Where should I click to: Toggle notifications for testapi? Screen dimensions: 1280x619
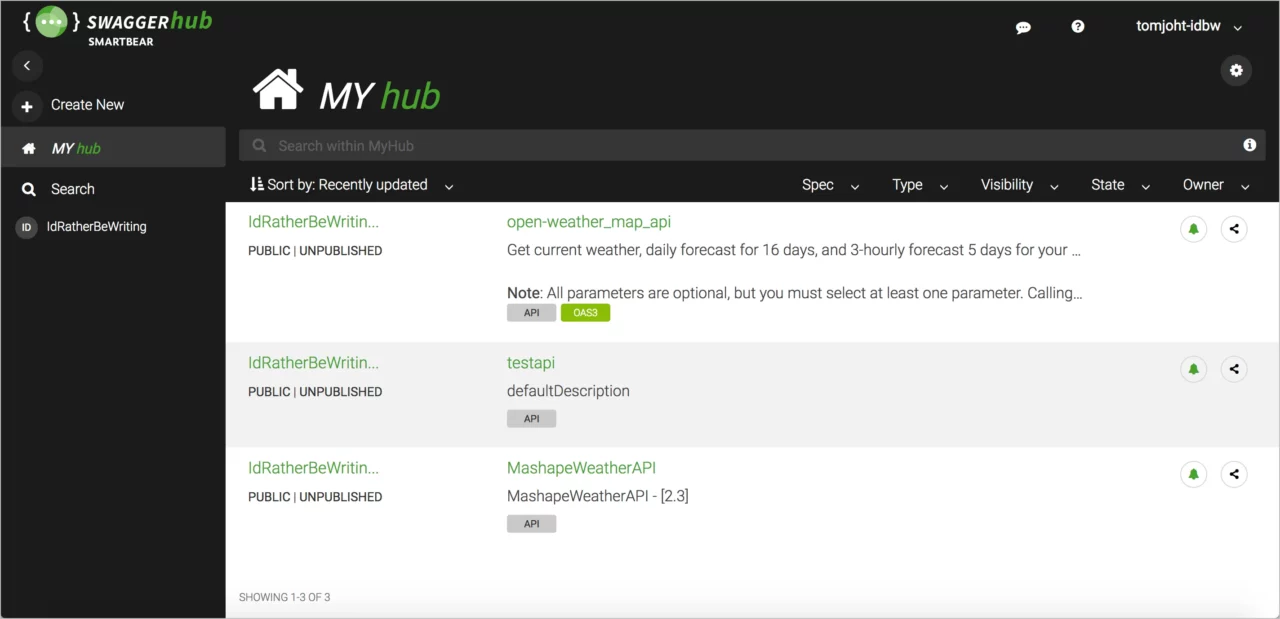point(1193,369)
